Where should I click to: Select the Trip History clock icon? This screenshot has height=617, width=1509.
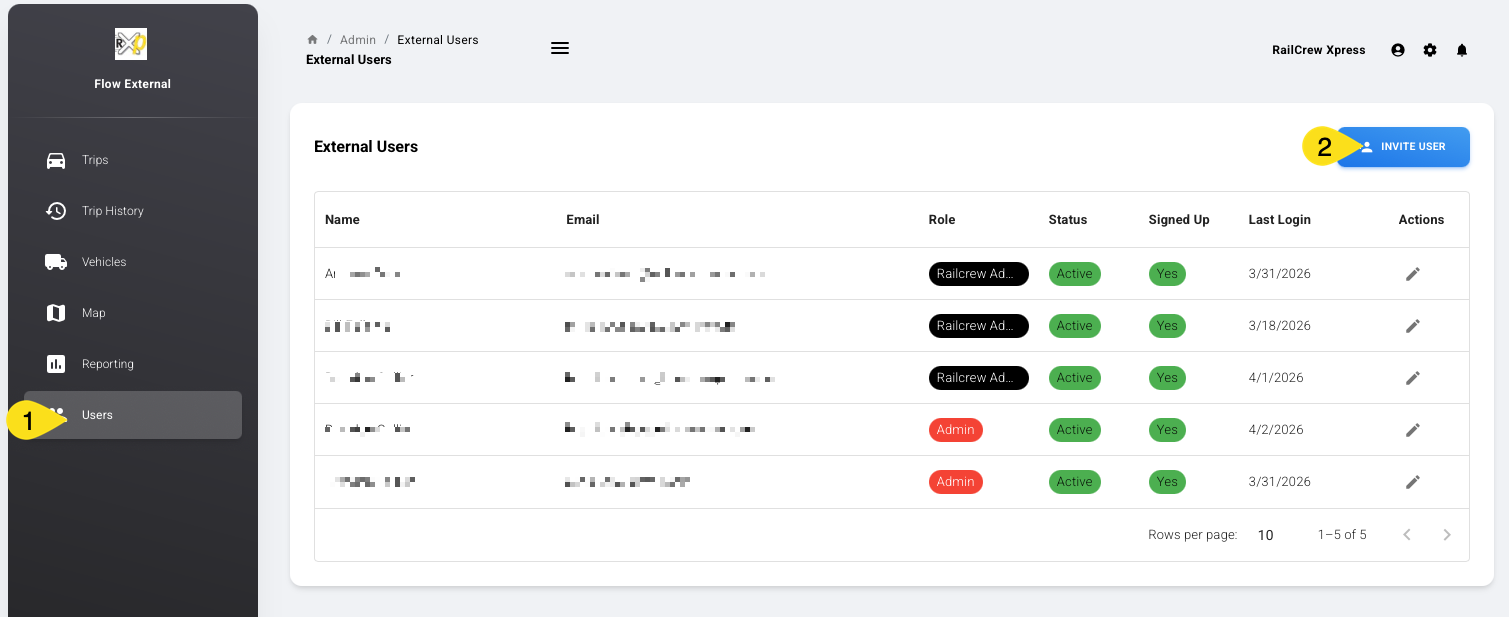(57, 211)
